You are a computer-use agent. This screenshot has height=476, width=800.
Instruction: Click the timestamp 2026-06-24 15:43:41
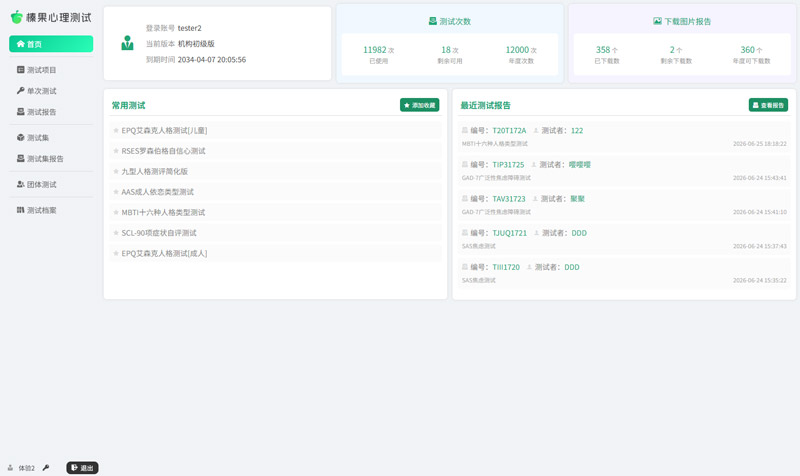(x=760, y=178)
